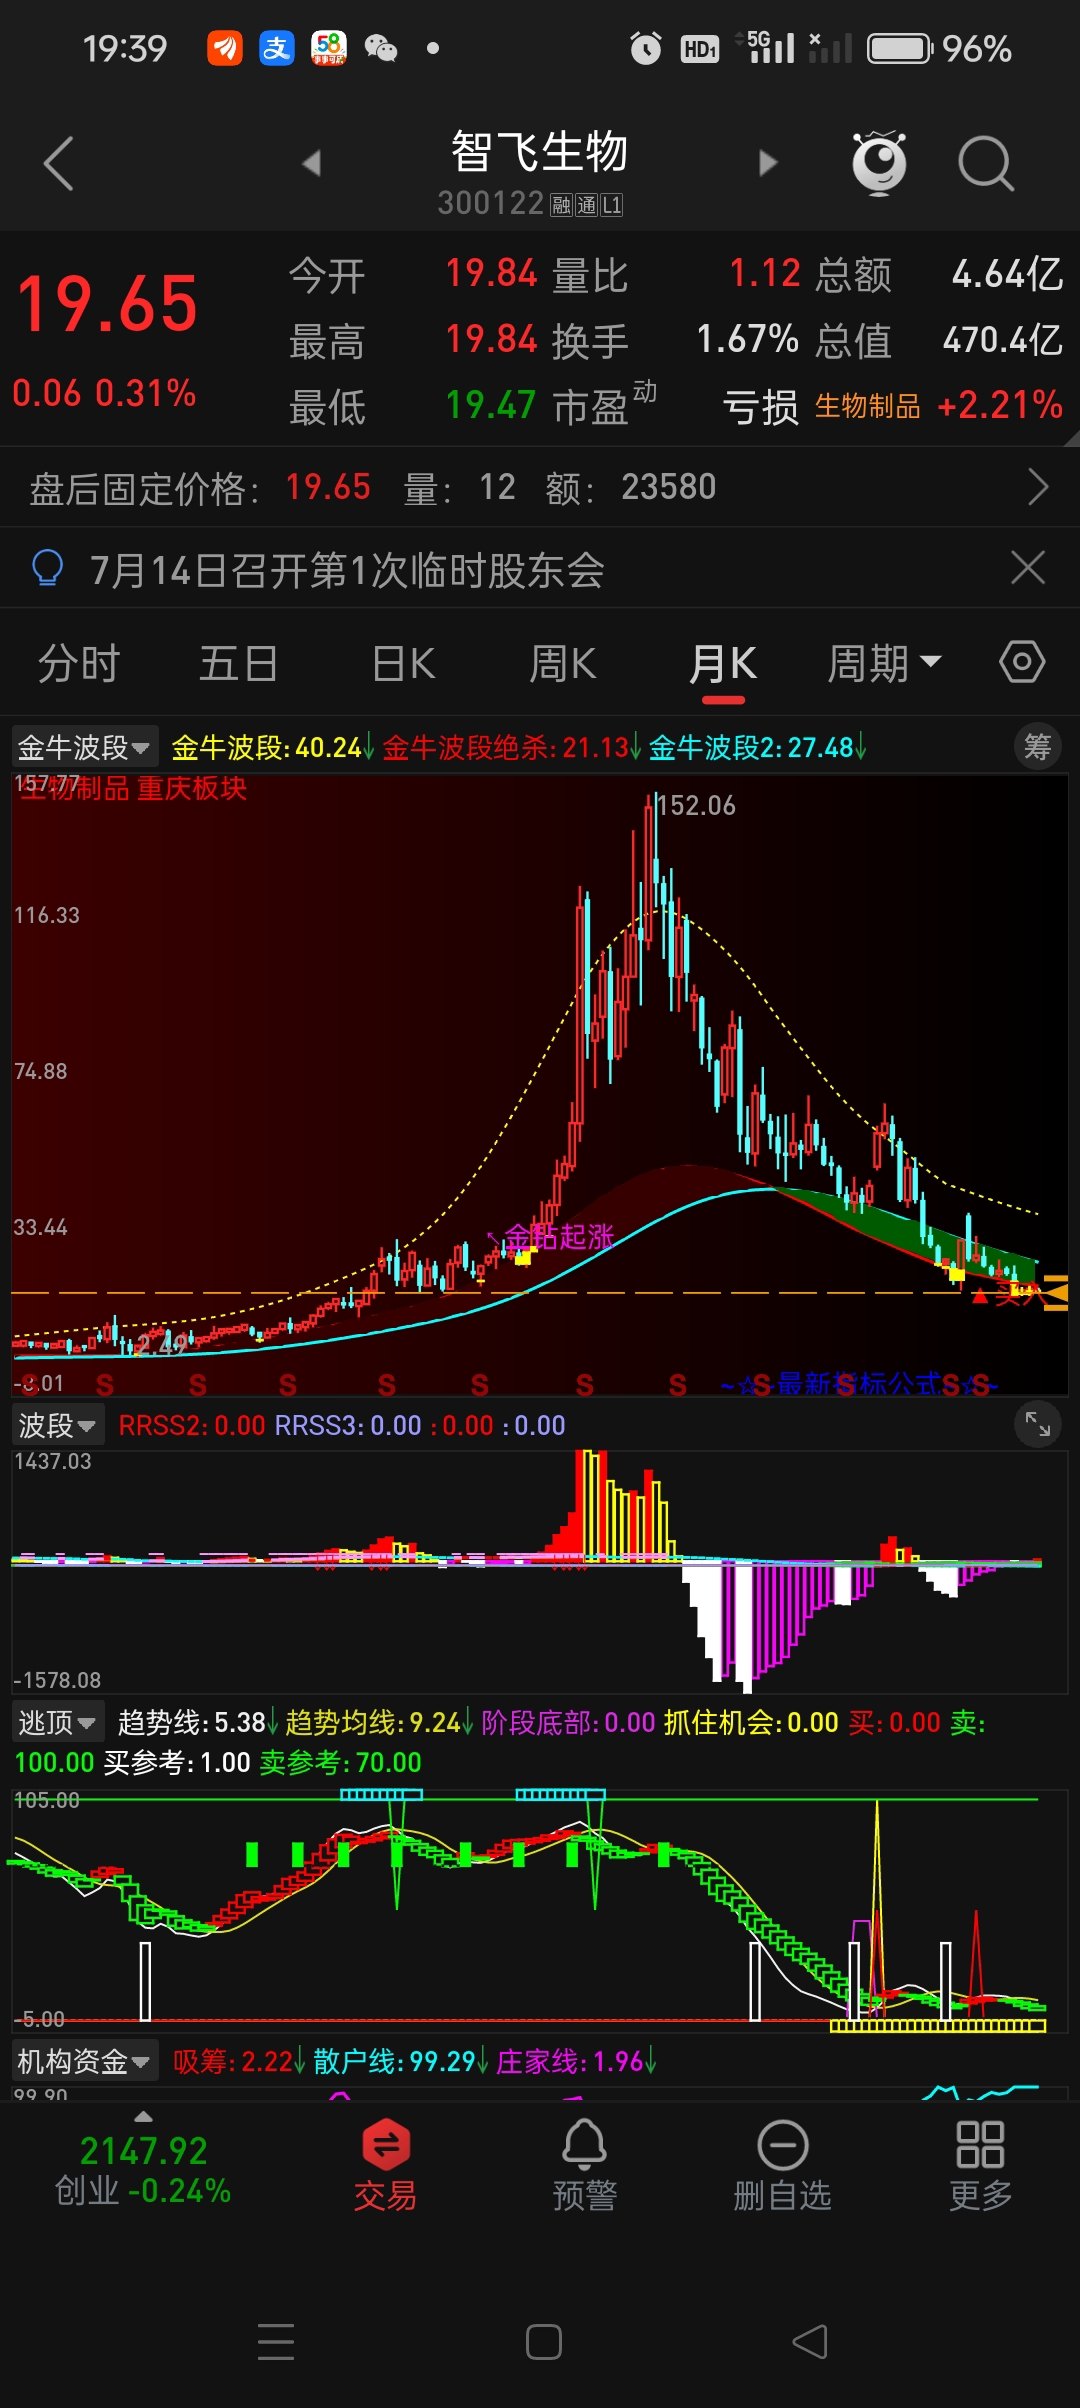Open stock search magnifier

(986, 163)
